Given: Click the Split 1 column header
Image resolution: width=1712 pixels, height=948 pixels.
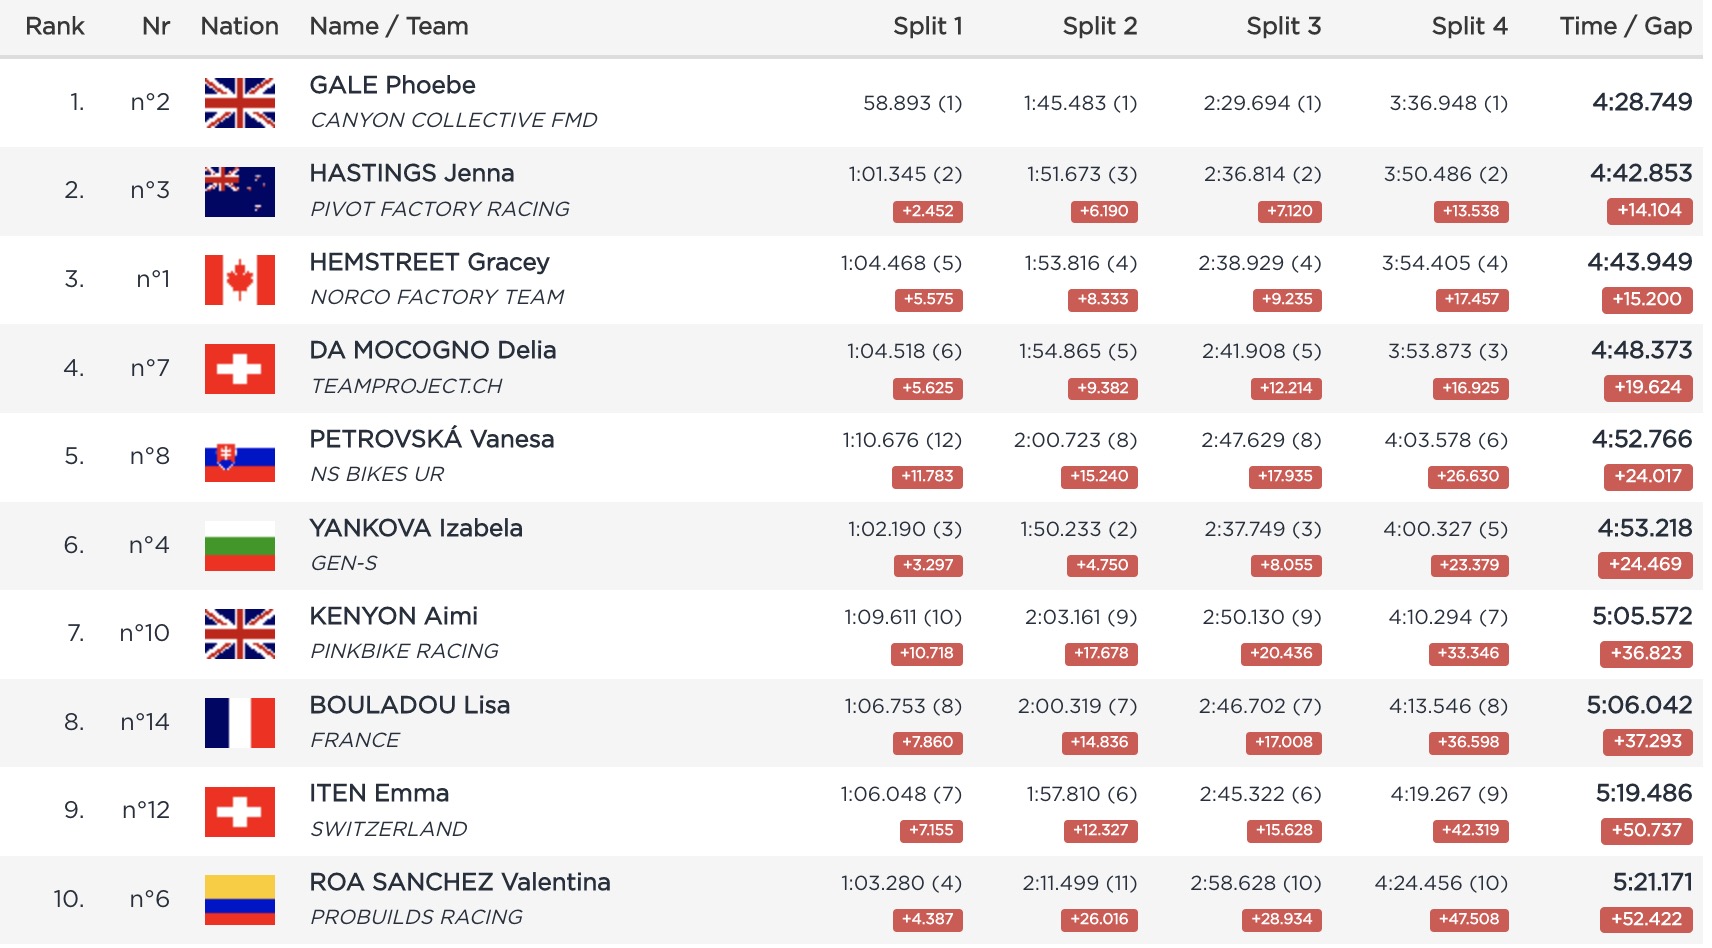Looking at the screenshot, I should click(x=927, y=26).
